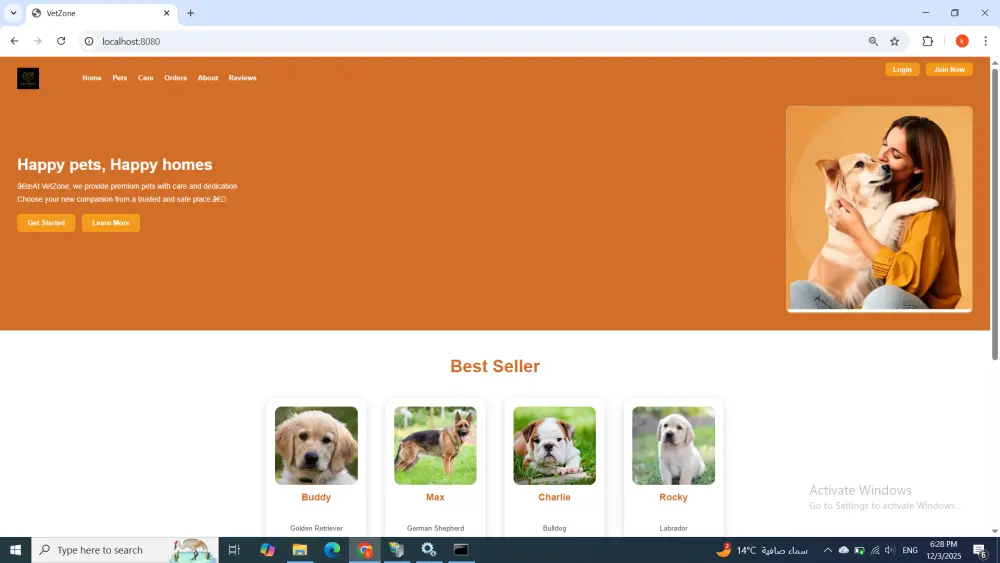The image size is (1000, 563).
Task: Open the zoom magnifier icon in address bar
Action: (x=873, y=41)
